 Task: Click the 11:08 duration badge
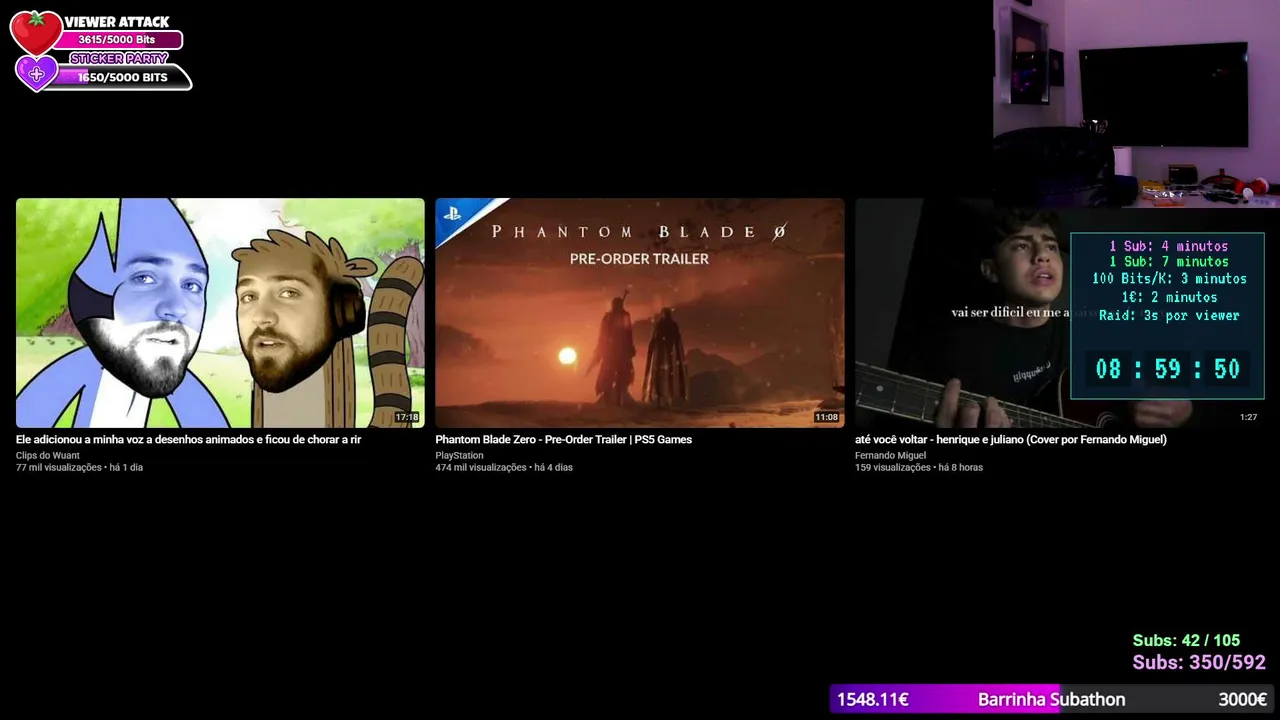click(826, 417)
